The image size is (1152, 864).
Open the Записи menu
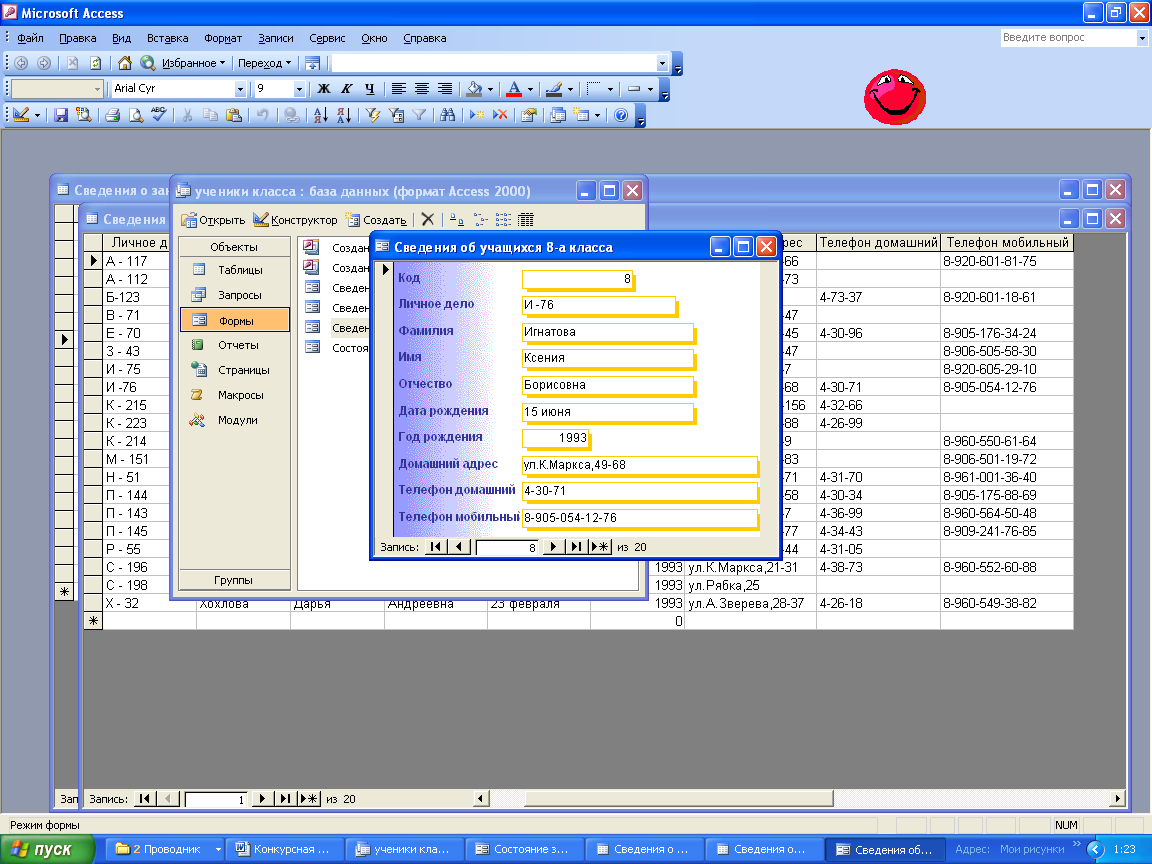pos(276,38)
